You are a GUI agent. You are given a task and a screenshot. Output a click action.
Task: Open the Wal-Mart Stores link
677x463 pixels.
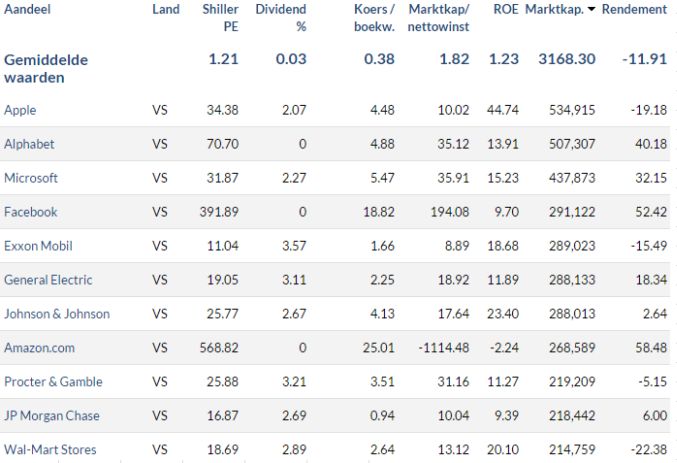tap(50, 450)
